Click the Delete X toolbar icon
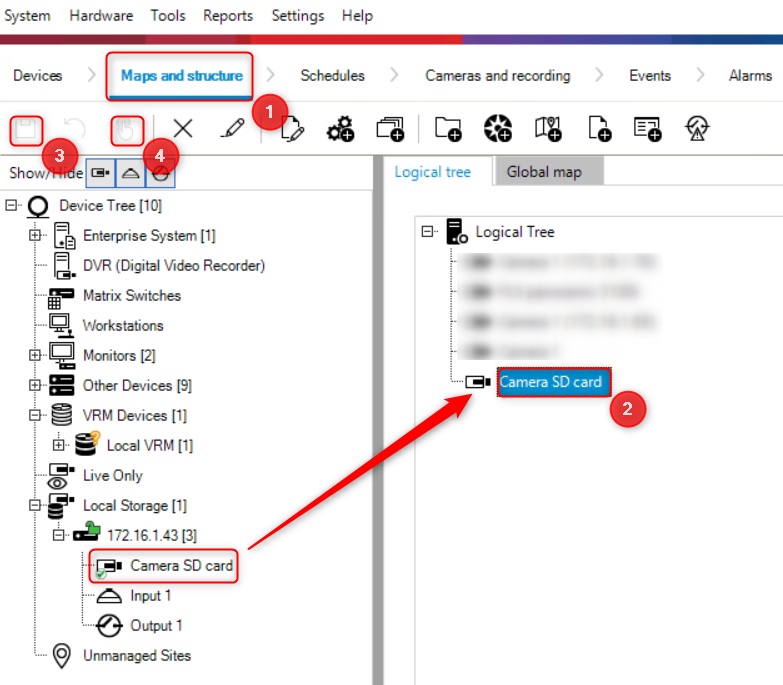This screenshot has width=783, height=685. click(x=183, y=128)
